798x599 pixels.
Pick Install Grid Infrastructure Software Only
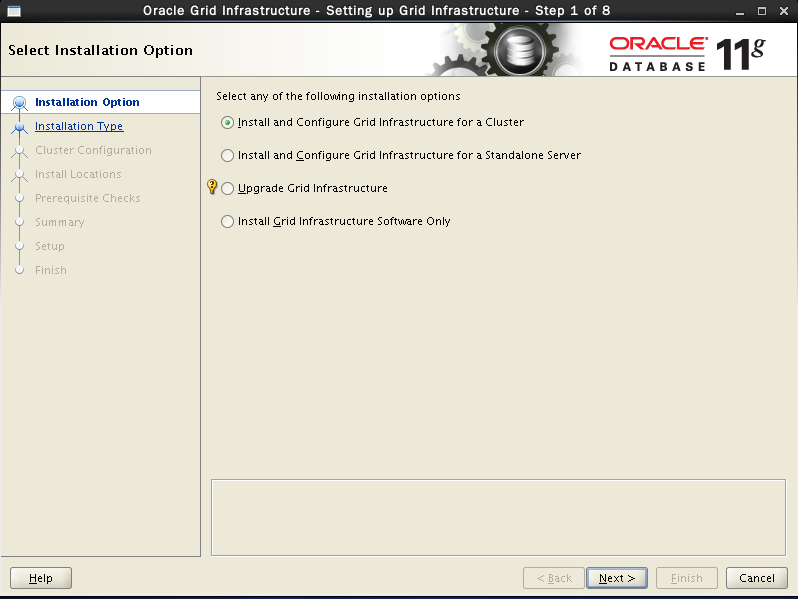point(228,221)
